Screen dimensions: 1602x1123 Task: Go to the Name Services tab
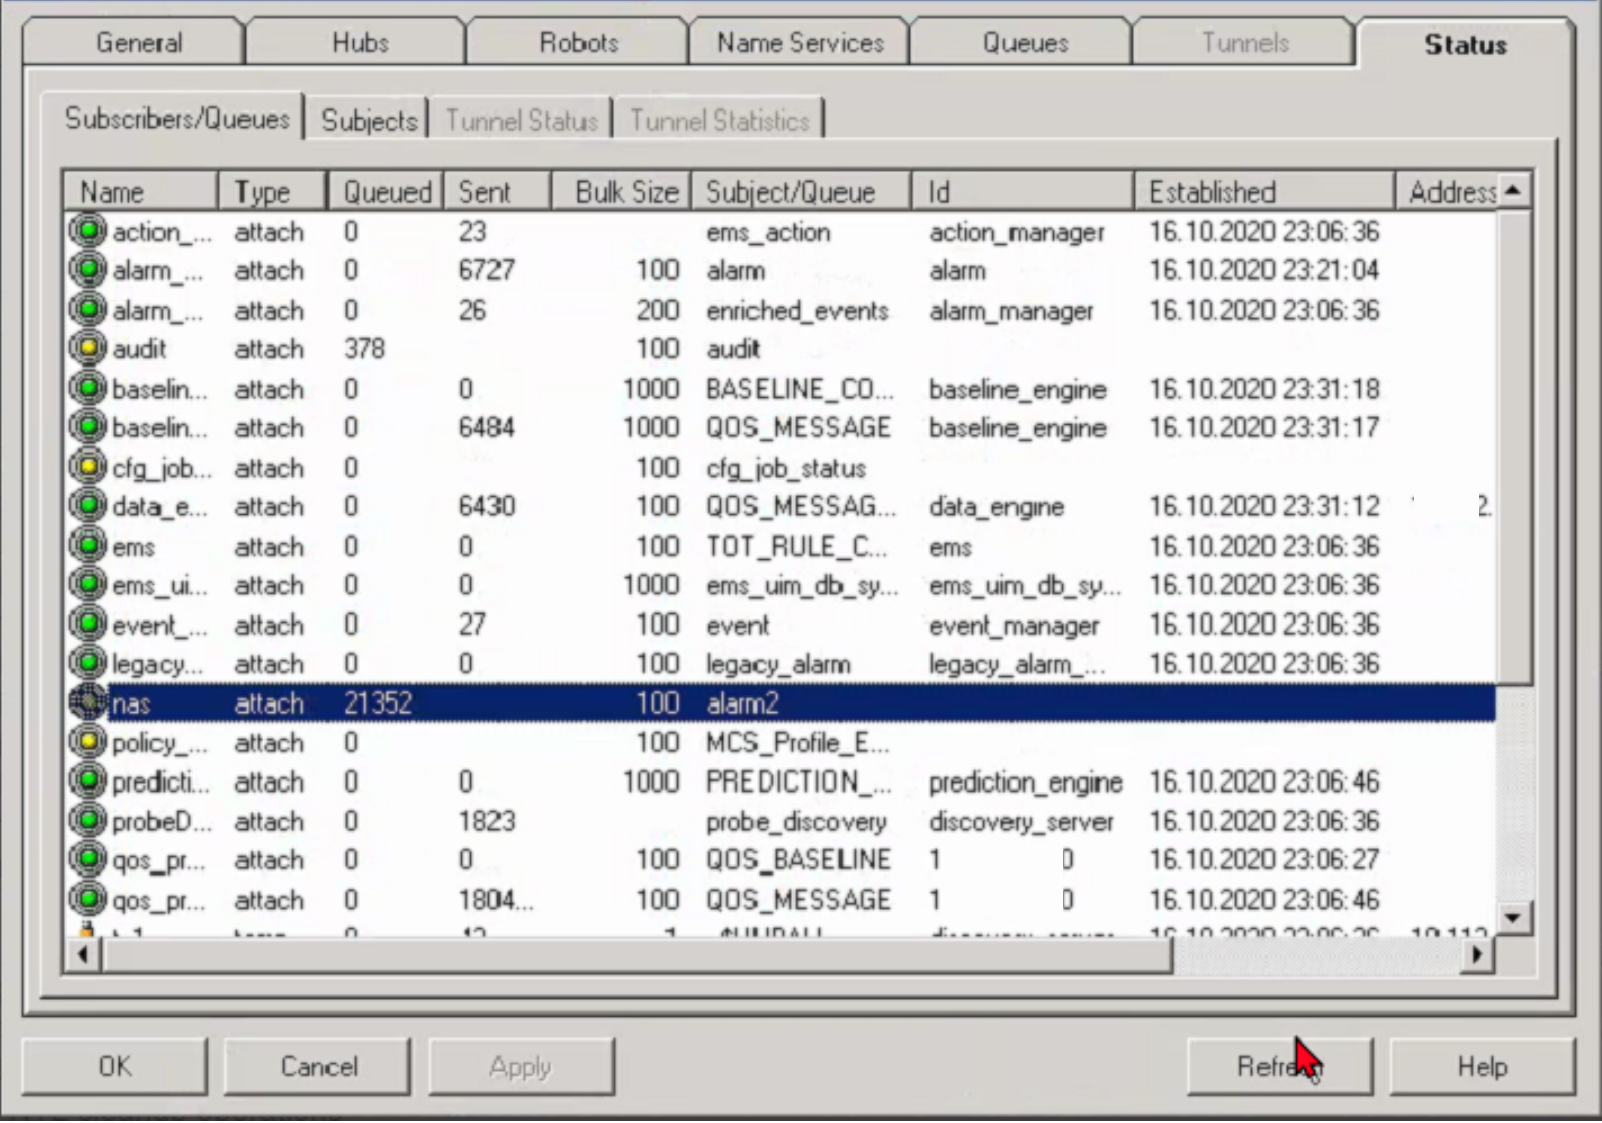799,43
